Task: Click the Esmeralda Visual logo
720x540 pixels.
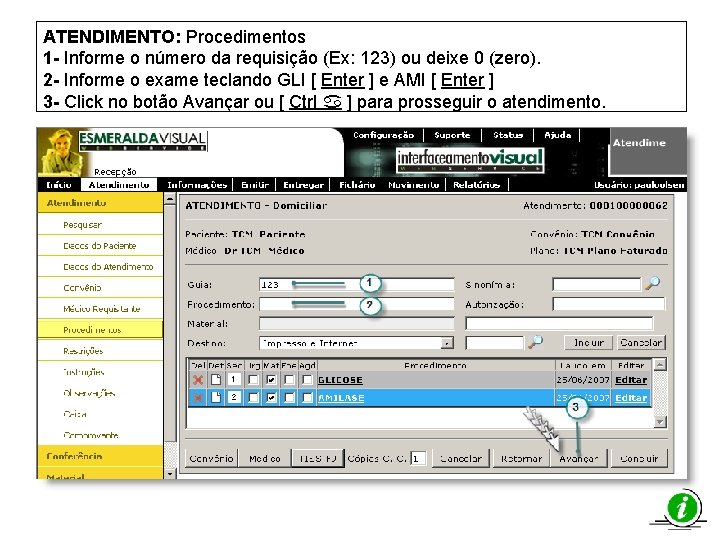Action: [143, 141]
